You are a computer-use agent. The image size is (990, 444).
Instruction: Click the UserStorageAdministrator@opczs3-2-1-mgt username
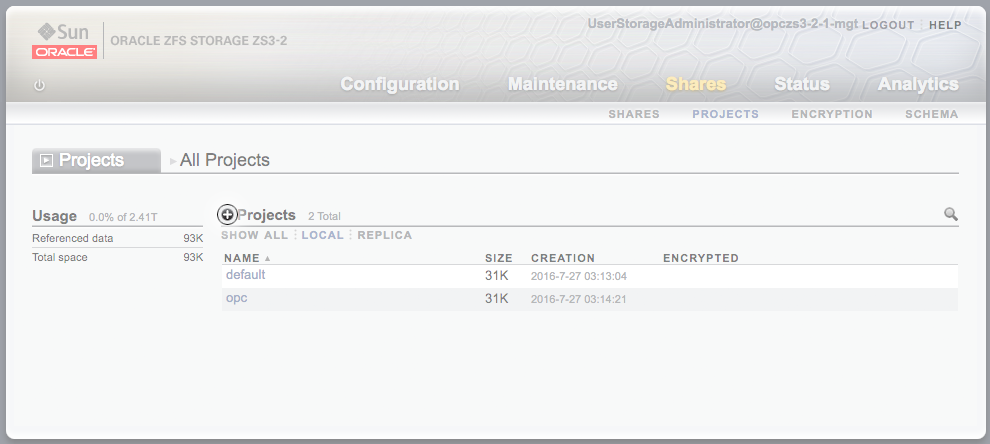[722, 24]
